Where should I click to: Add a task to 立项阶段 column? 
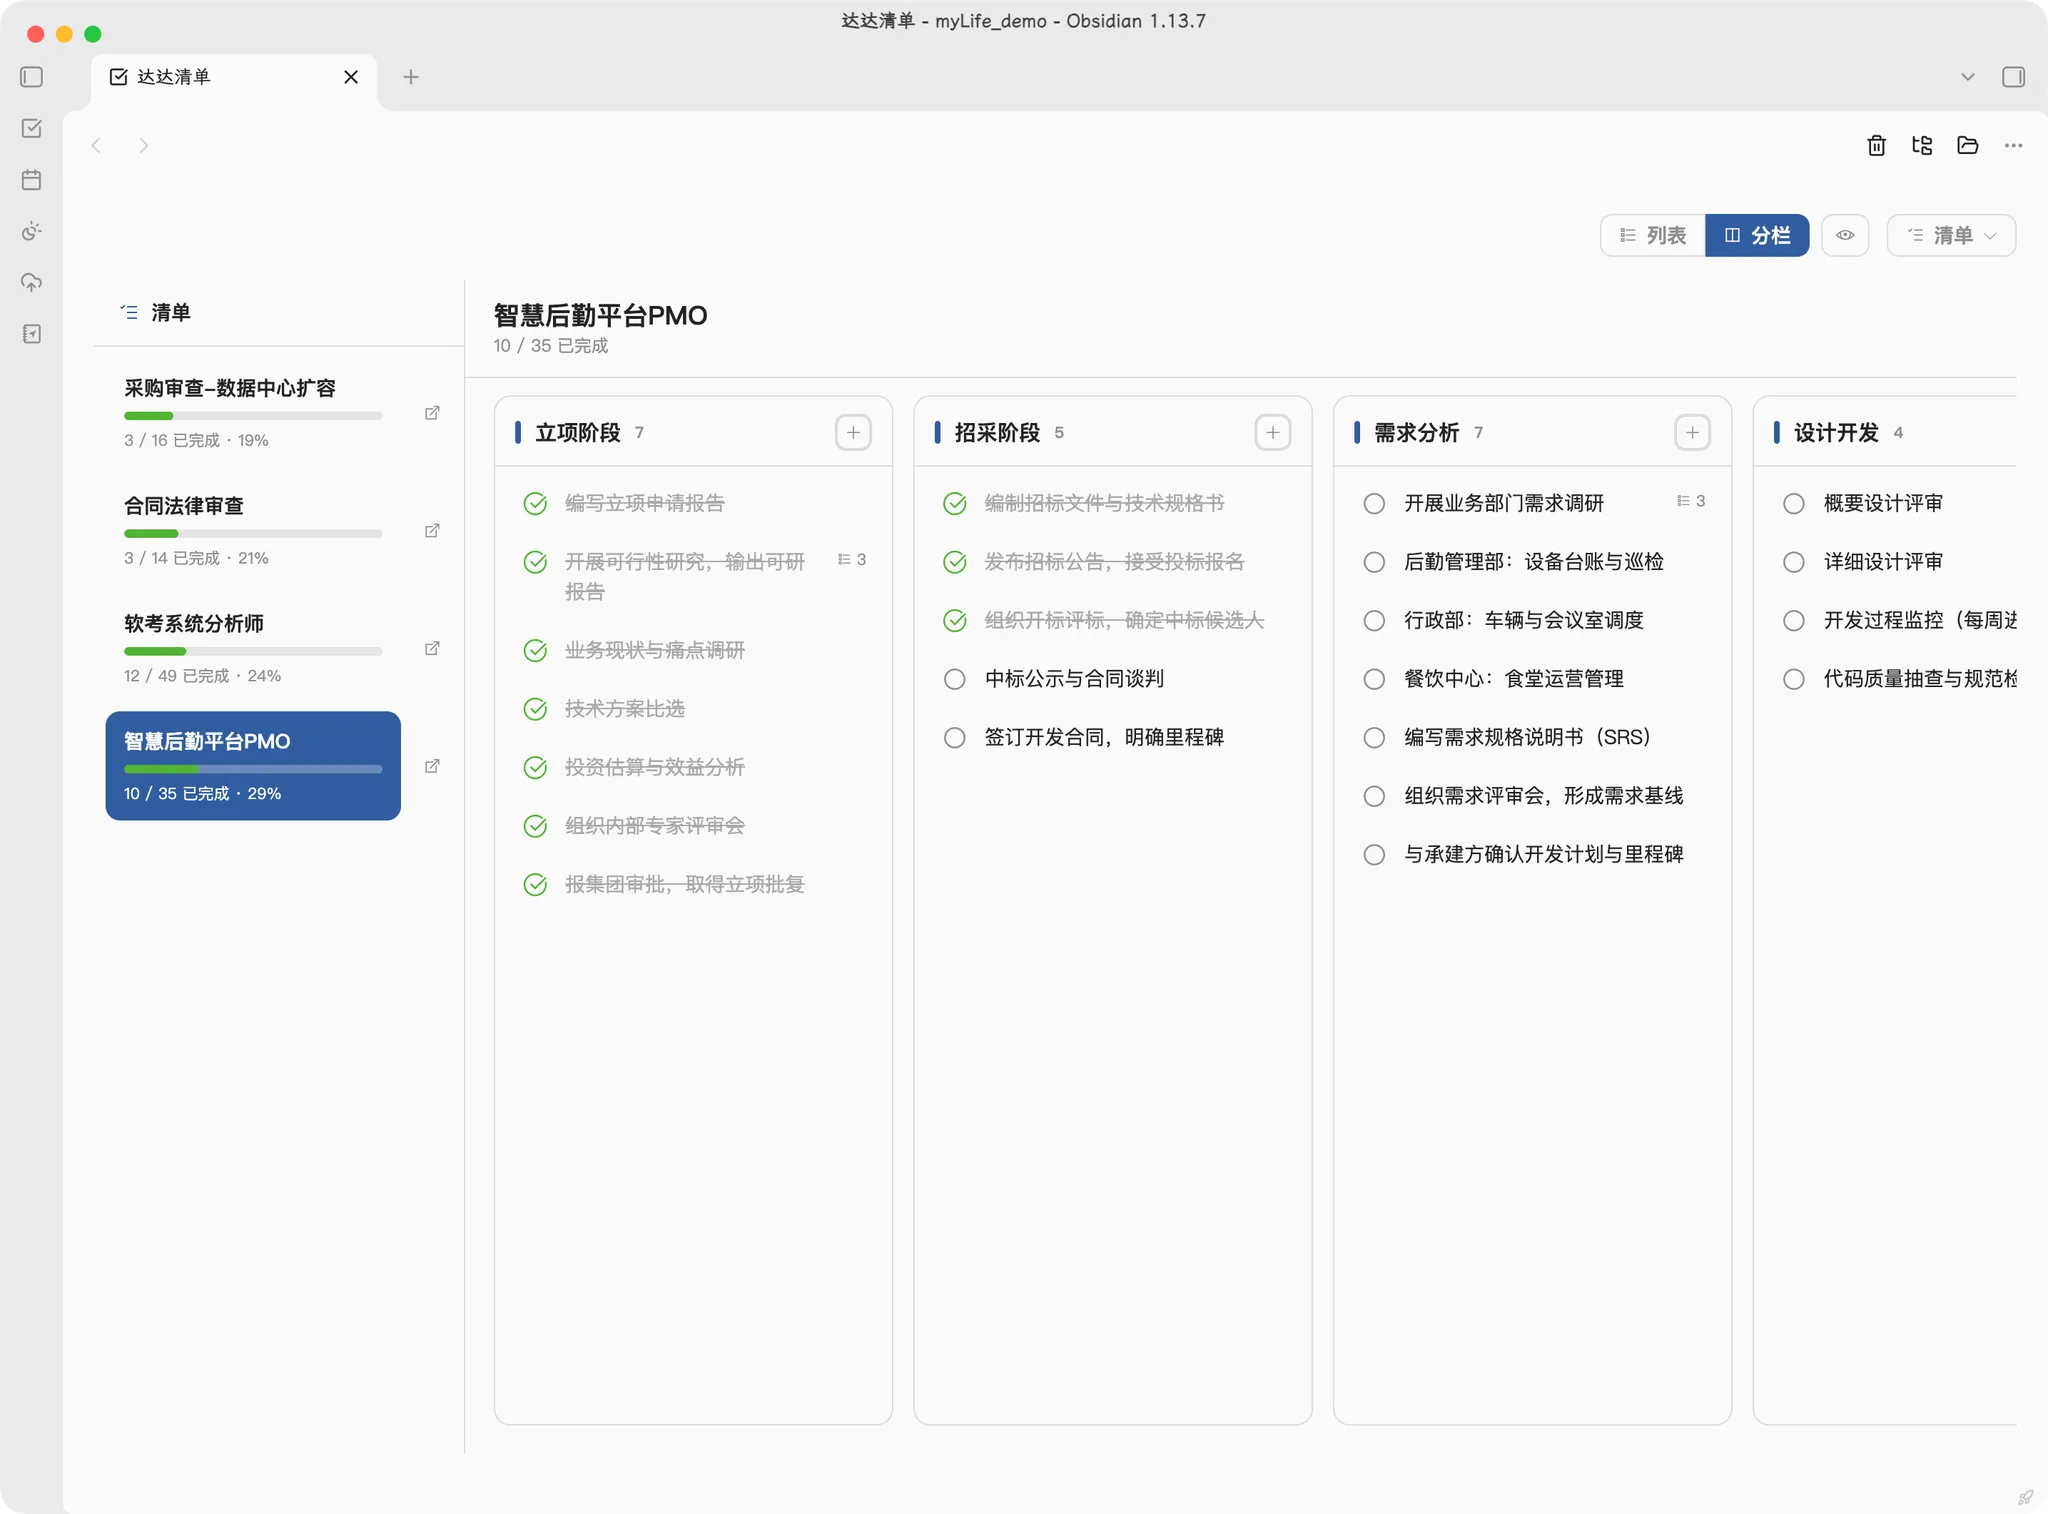click(x=853, y=433)
